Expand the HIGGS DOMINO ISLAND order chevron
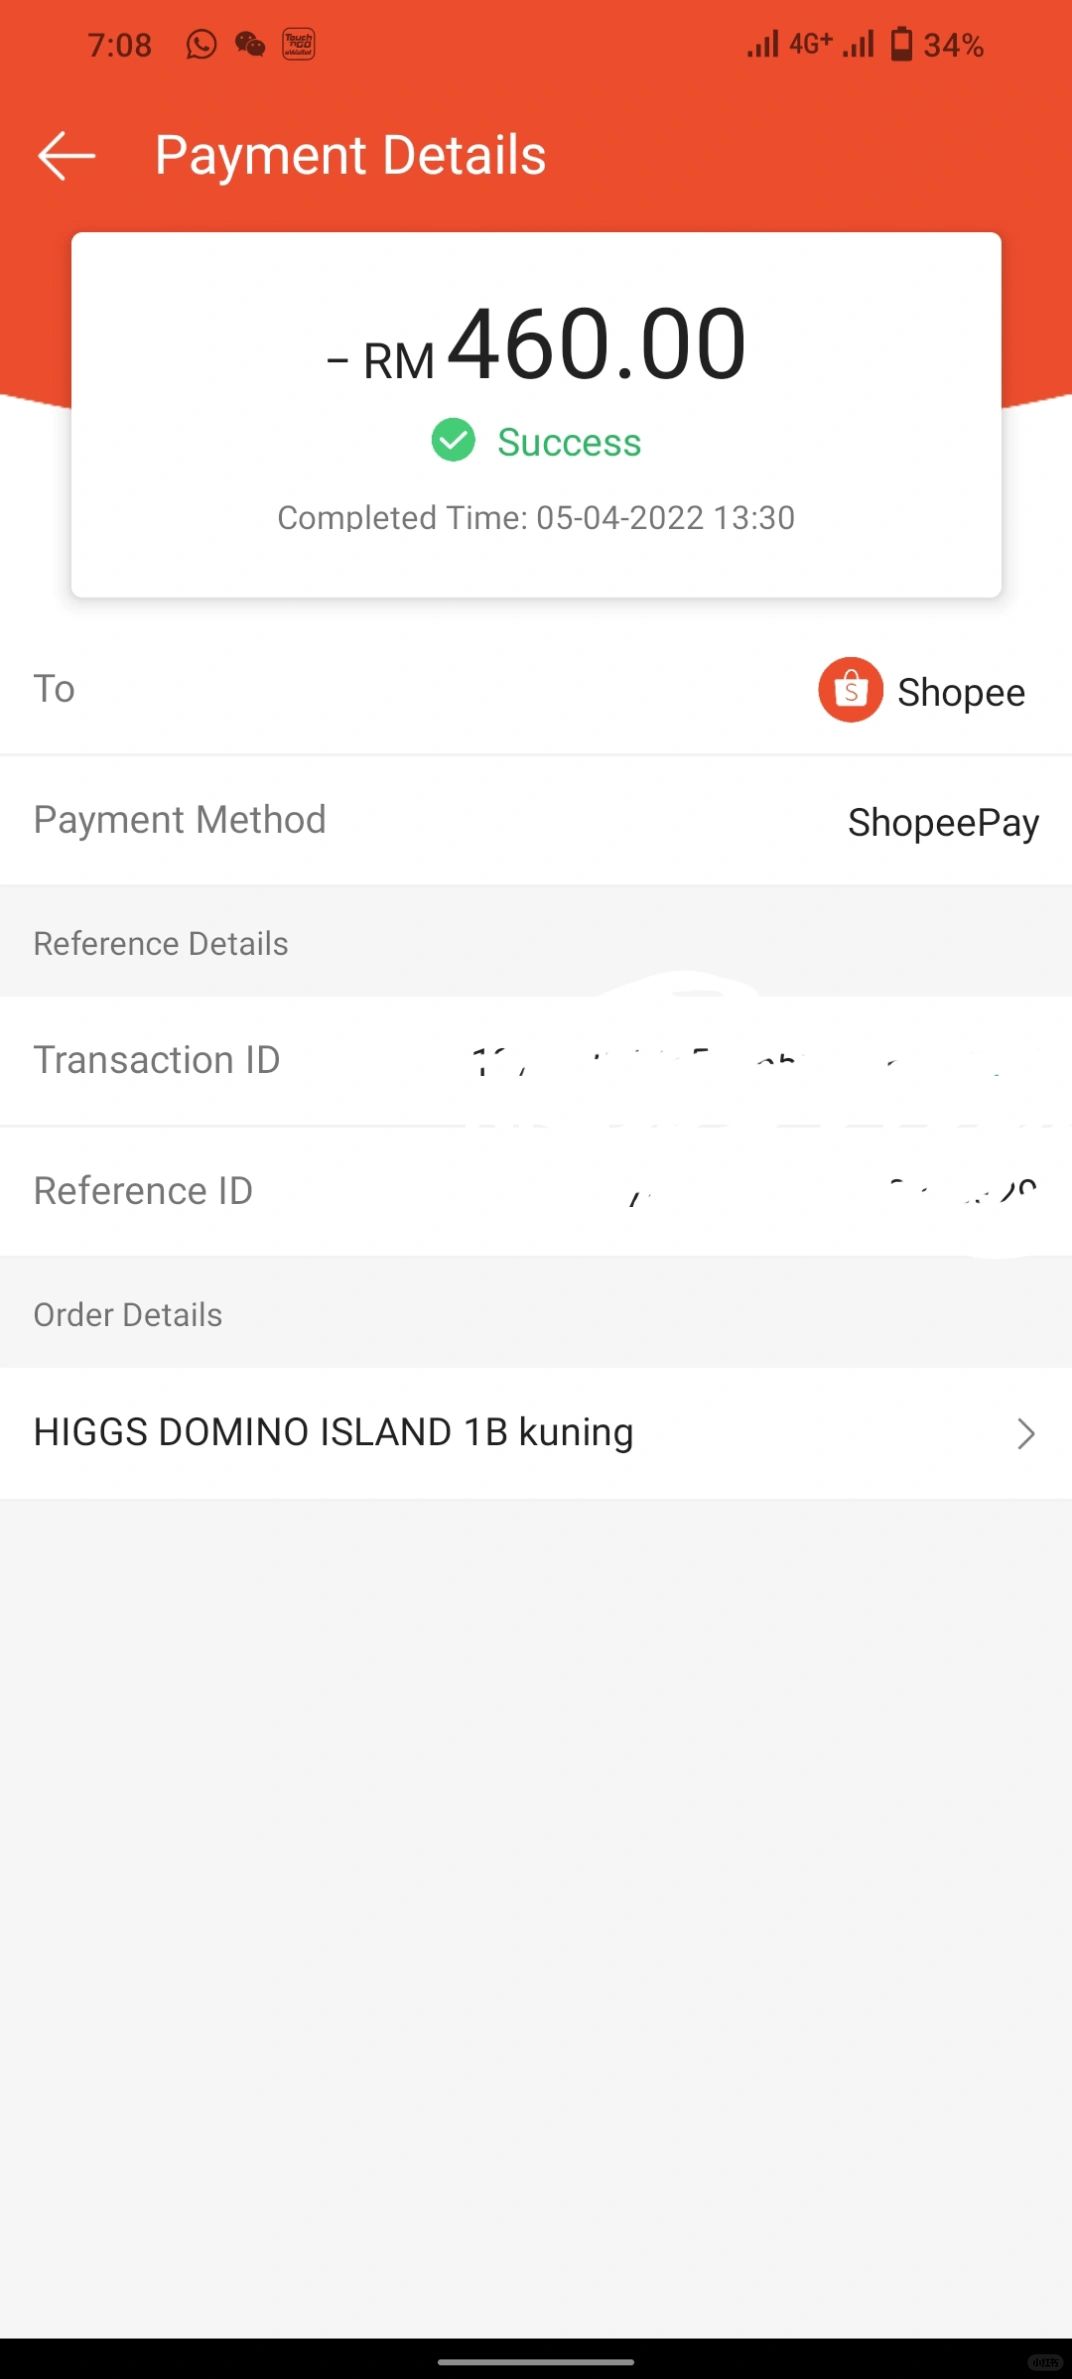The height and width of the screenshot is (2379, 1072). pyautogui.click(x=1026, y=1433)
